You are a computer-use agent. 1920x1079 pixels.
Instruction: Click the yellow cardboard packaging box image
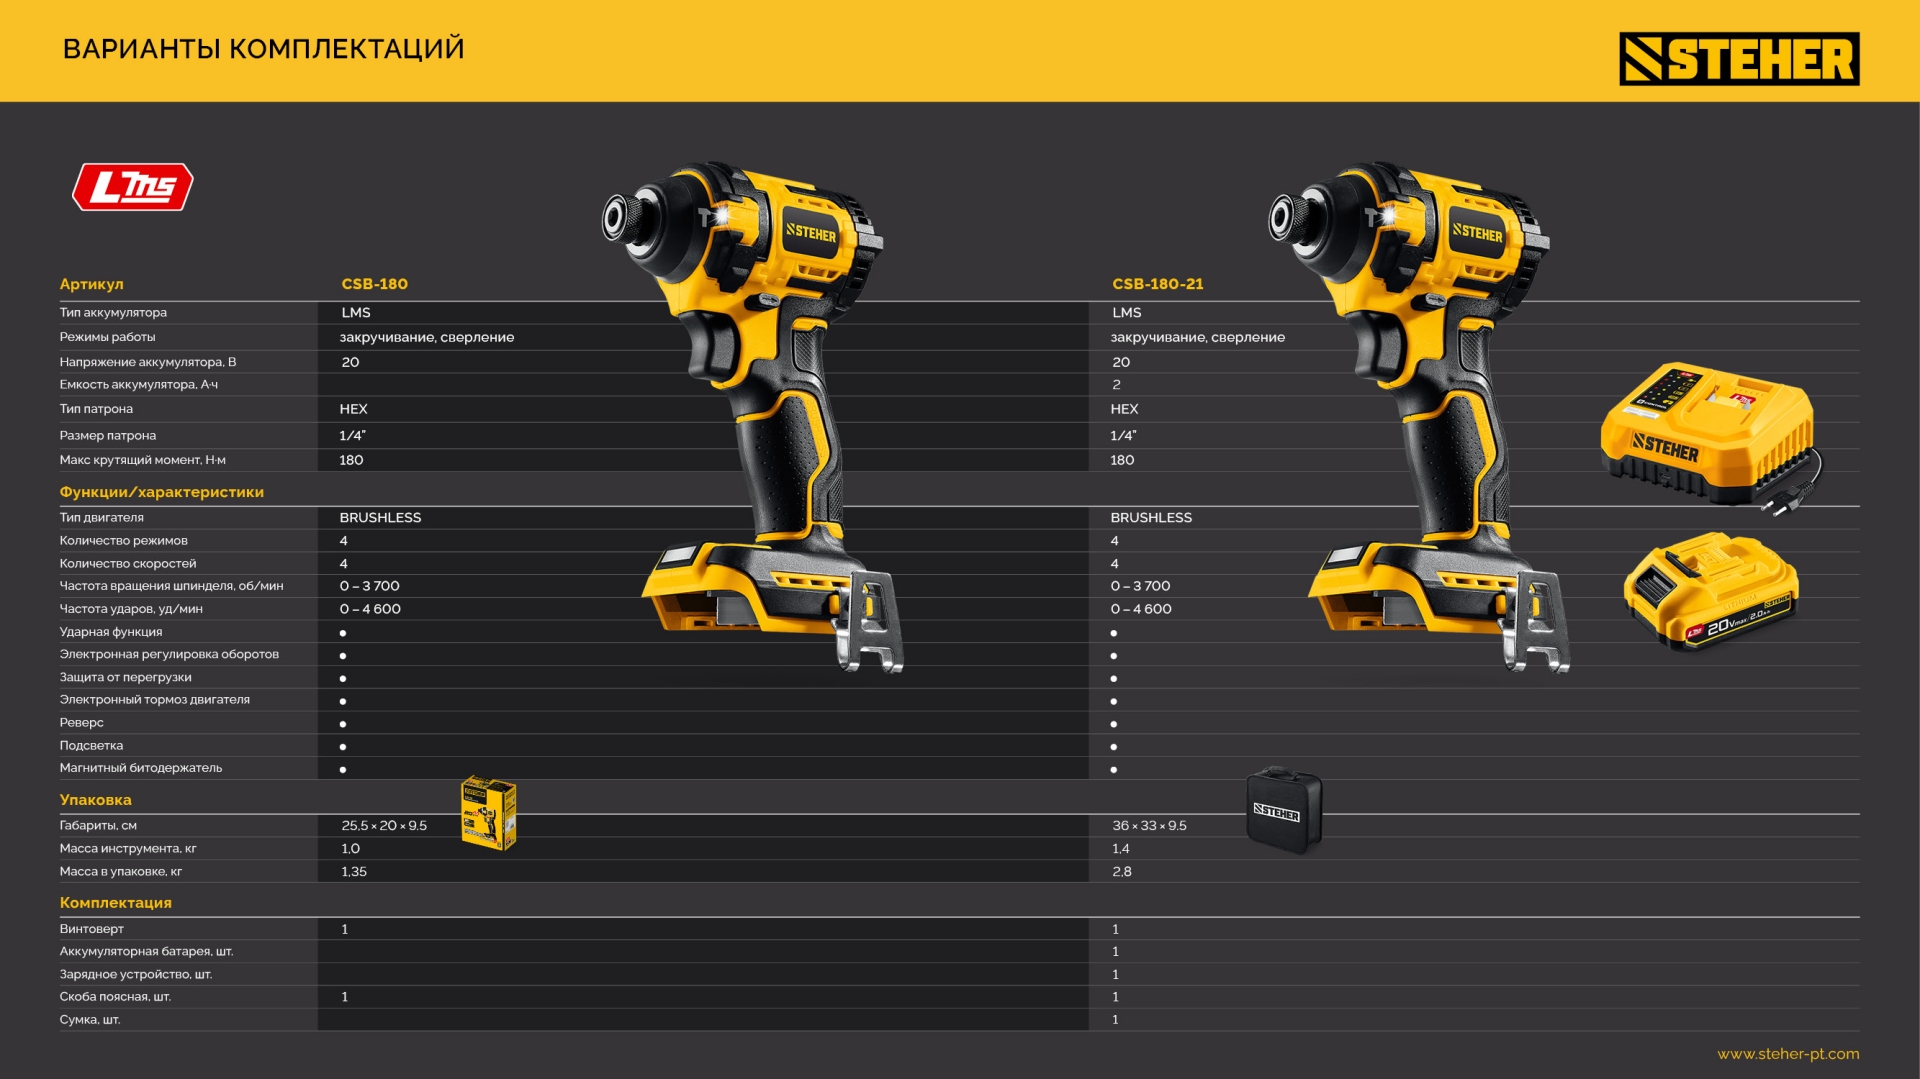coord(488,813)
